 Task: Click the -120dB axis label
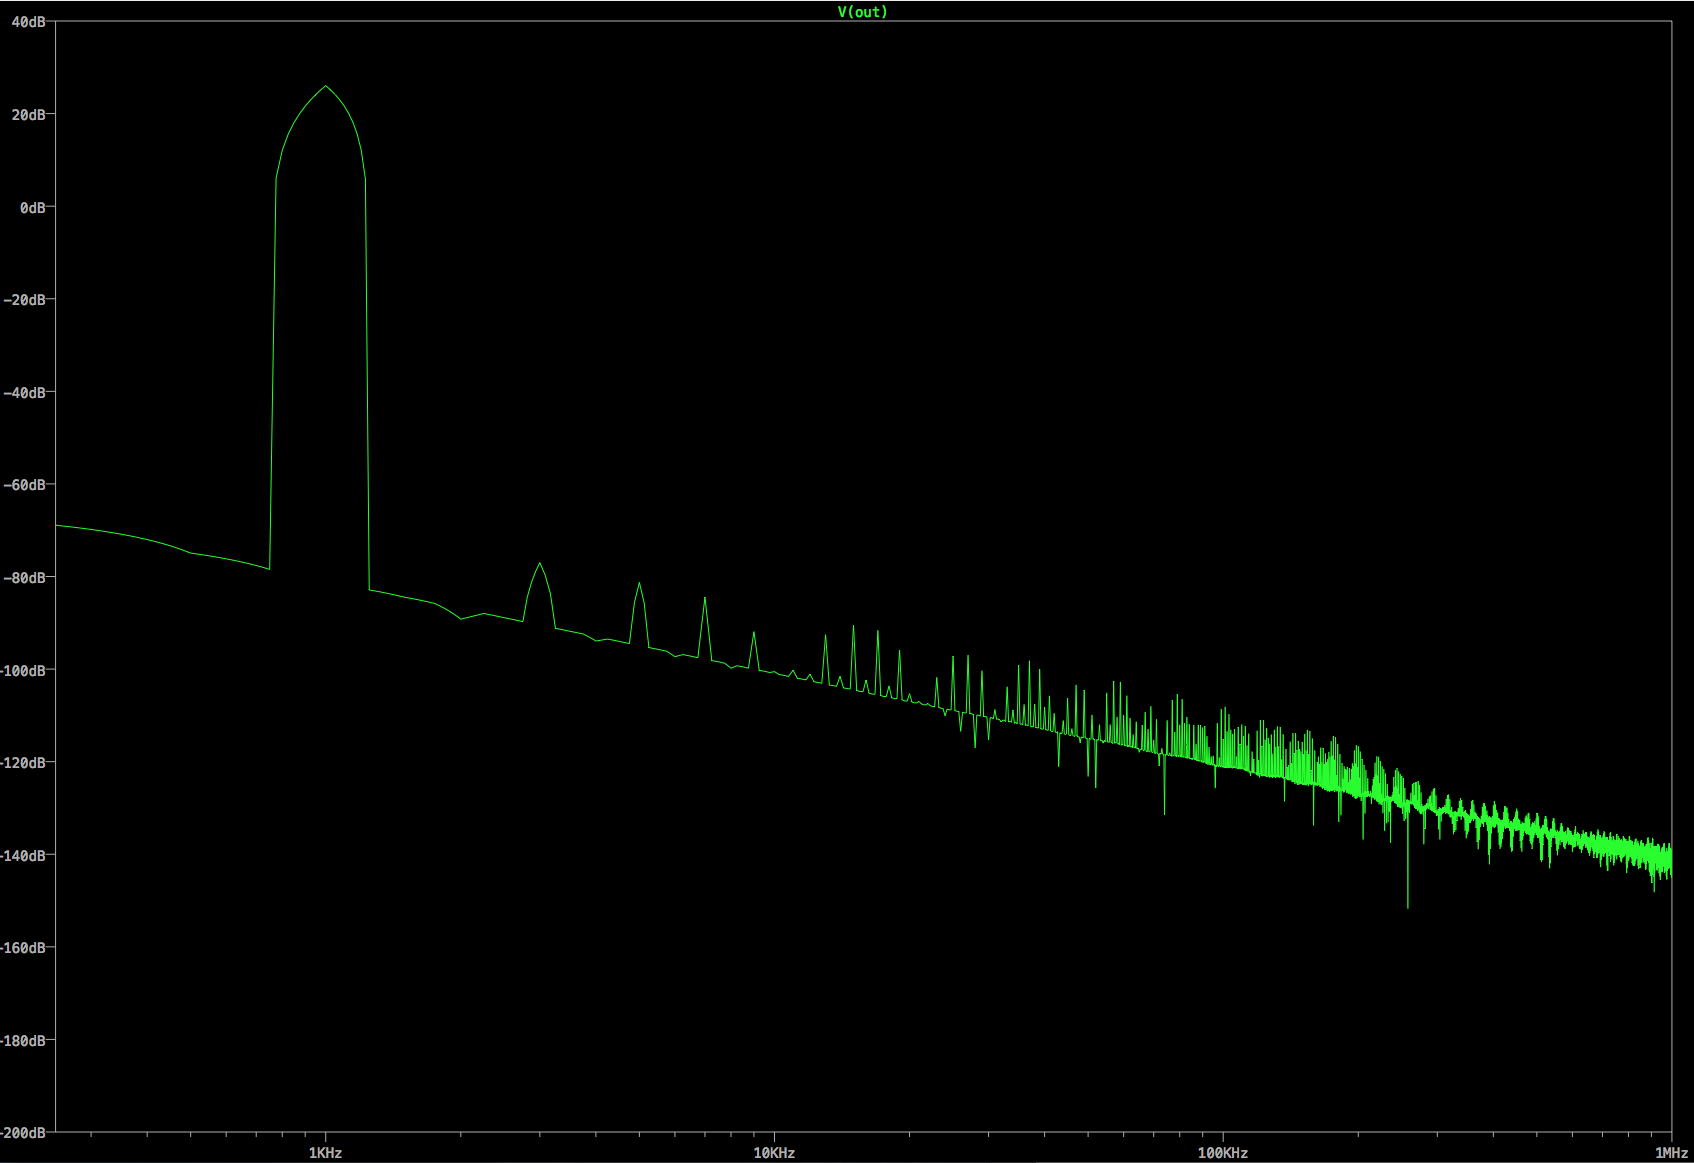tap(23, 763)
